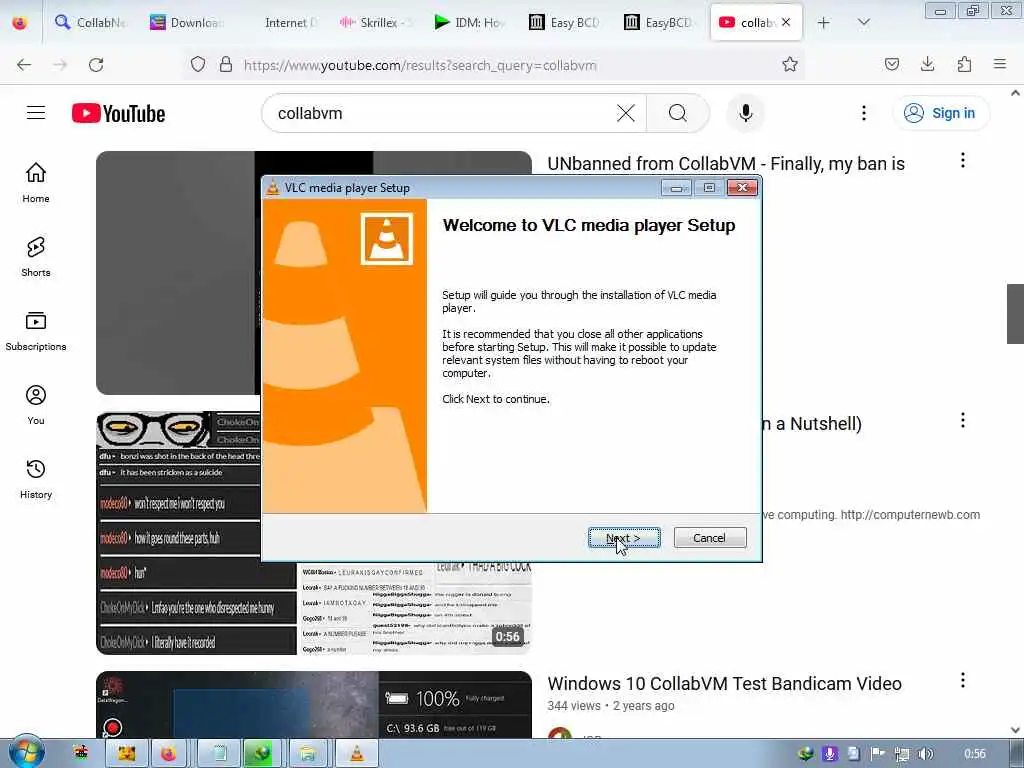Open History in the YouTube sidebar
This screenshot has height=768, width=1024.
tap(36, 479)
